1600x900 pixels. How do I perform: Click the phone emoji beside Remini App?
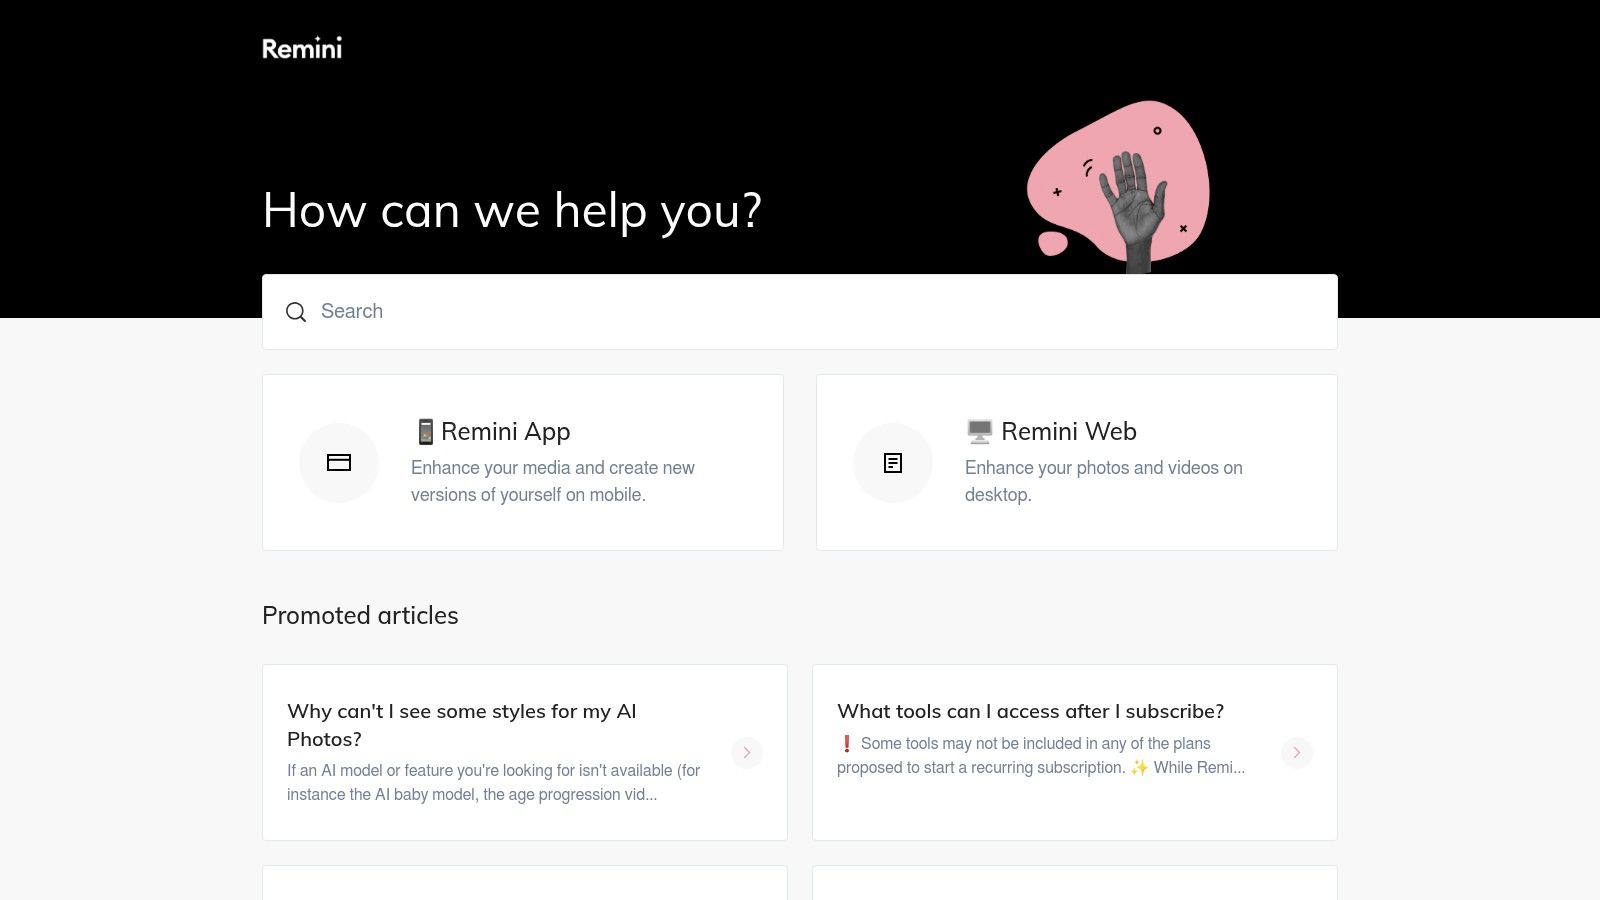[x=425, y=432]
